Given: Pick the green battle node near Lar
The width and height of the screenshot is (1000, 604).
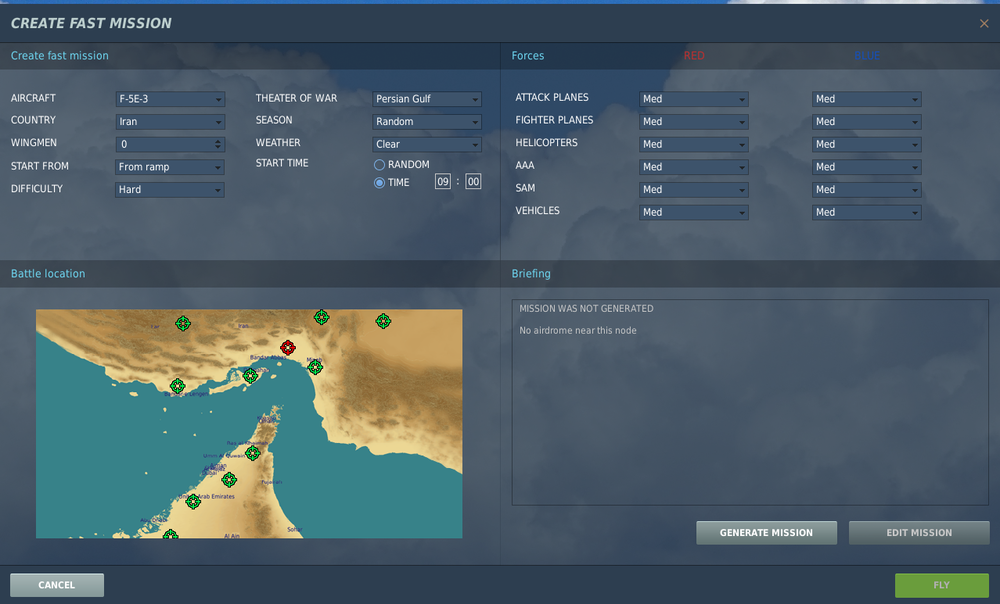Looking at the screenshot, I should point(183,323).
